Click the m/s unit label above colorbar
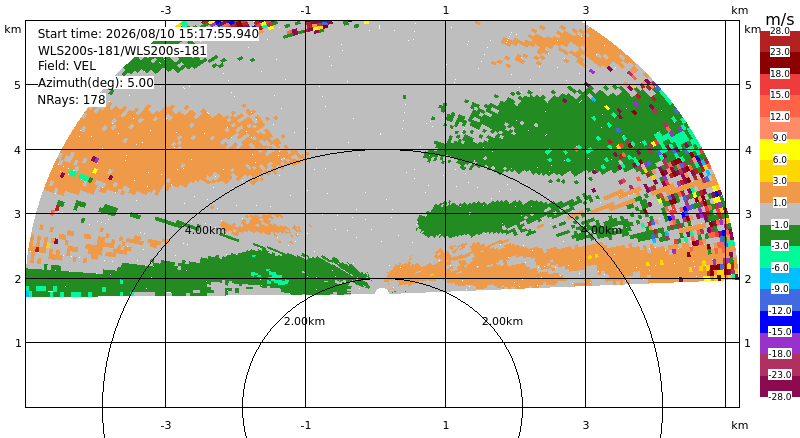This screenshot has height=438, width=800. point(780,19)
